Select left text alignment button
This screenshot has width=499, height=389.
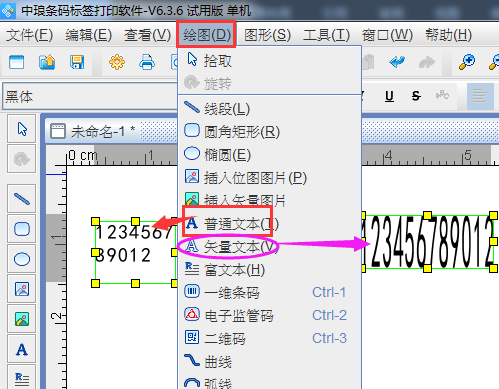pos(480,97)
